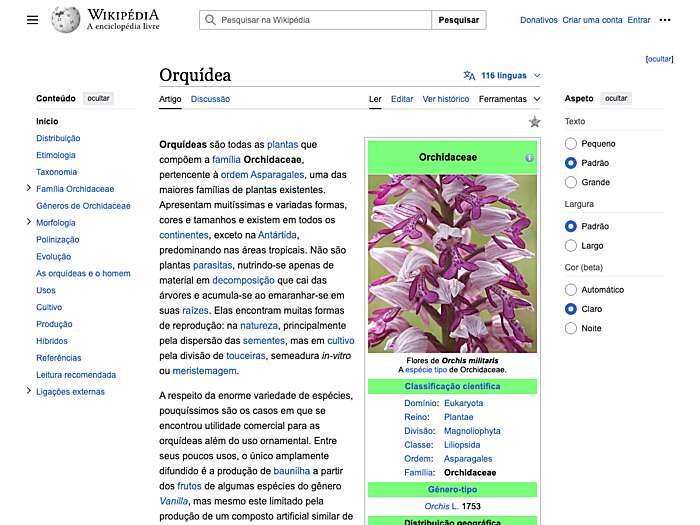The height and width of the screenshot is (525, 700).
Task: Select Claro color mode
Action: [x=571, y=309]
